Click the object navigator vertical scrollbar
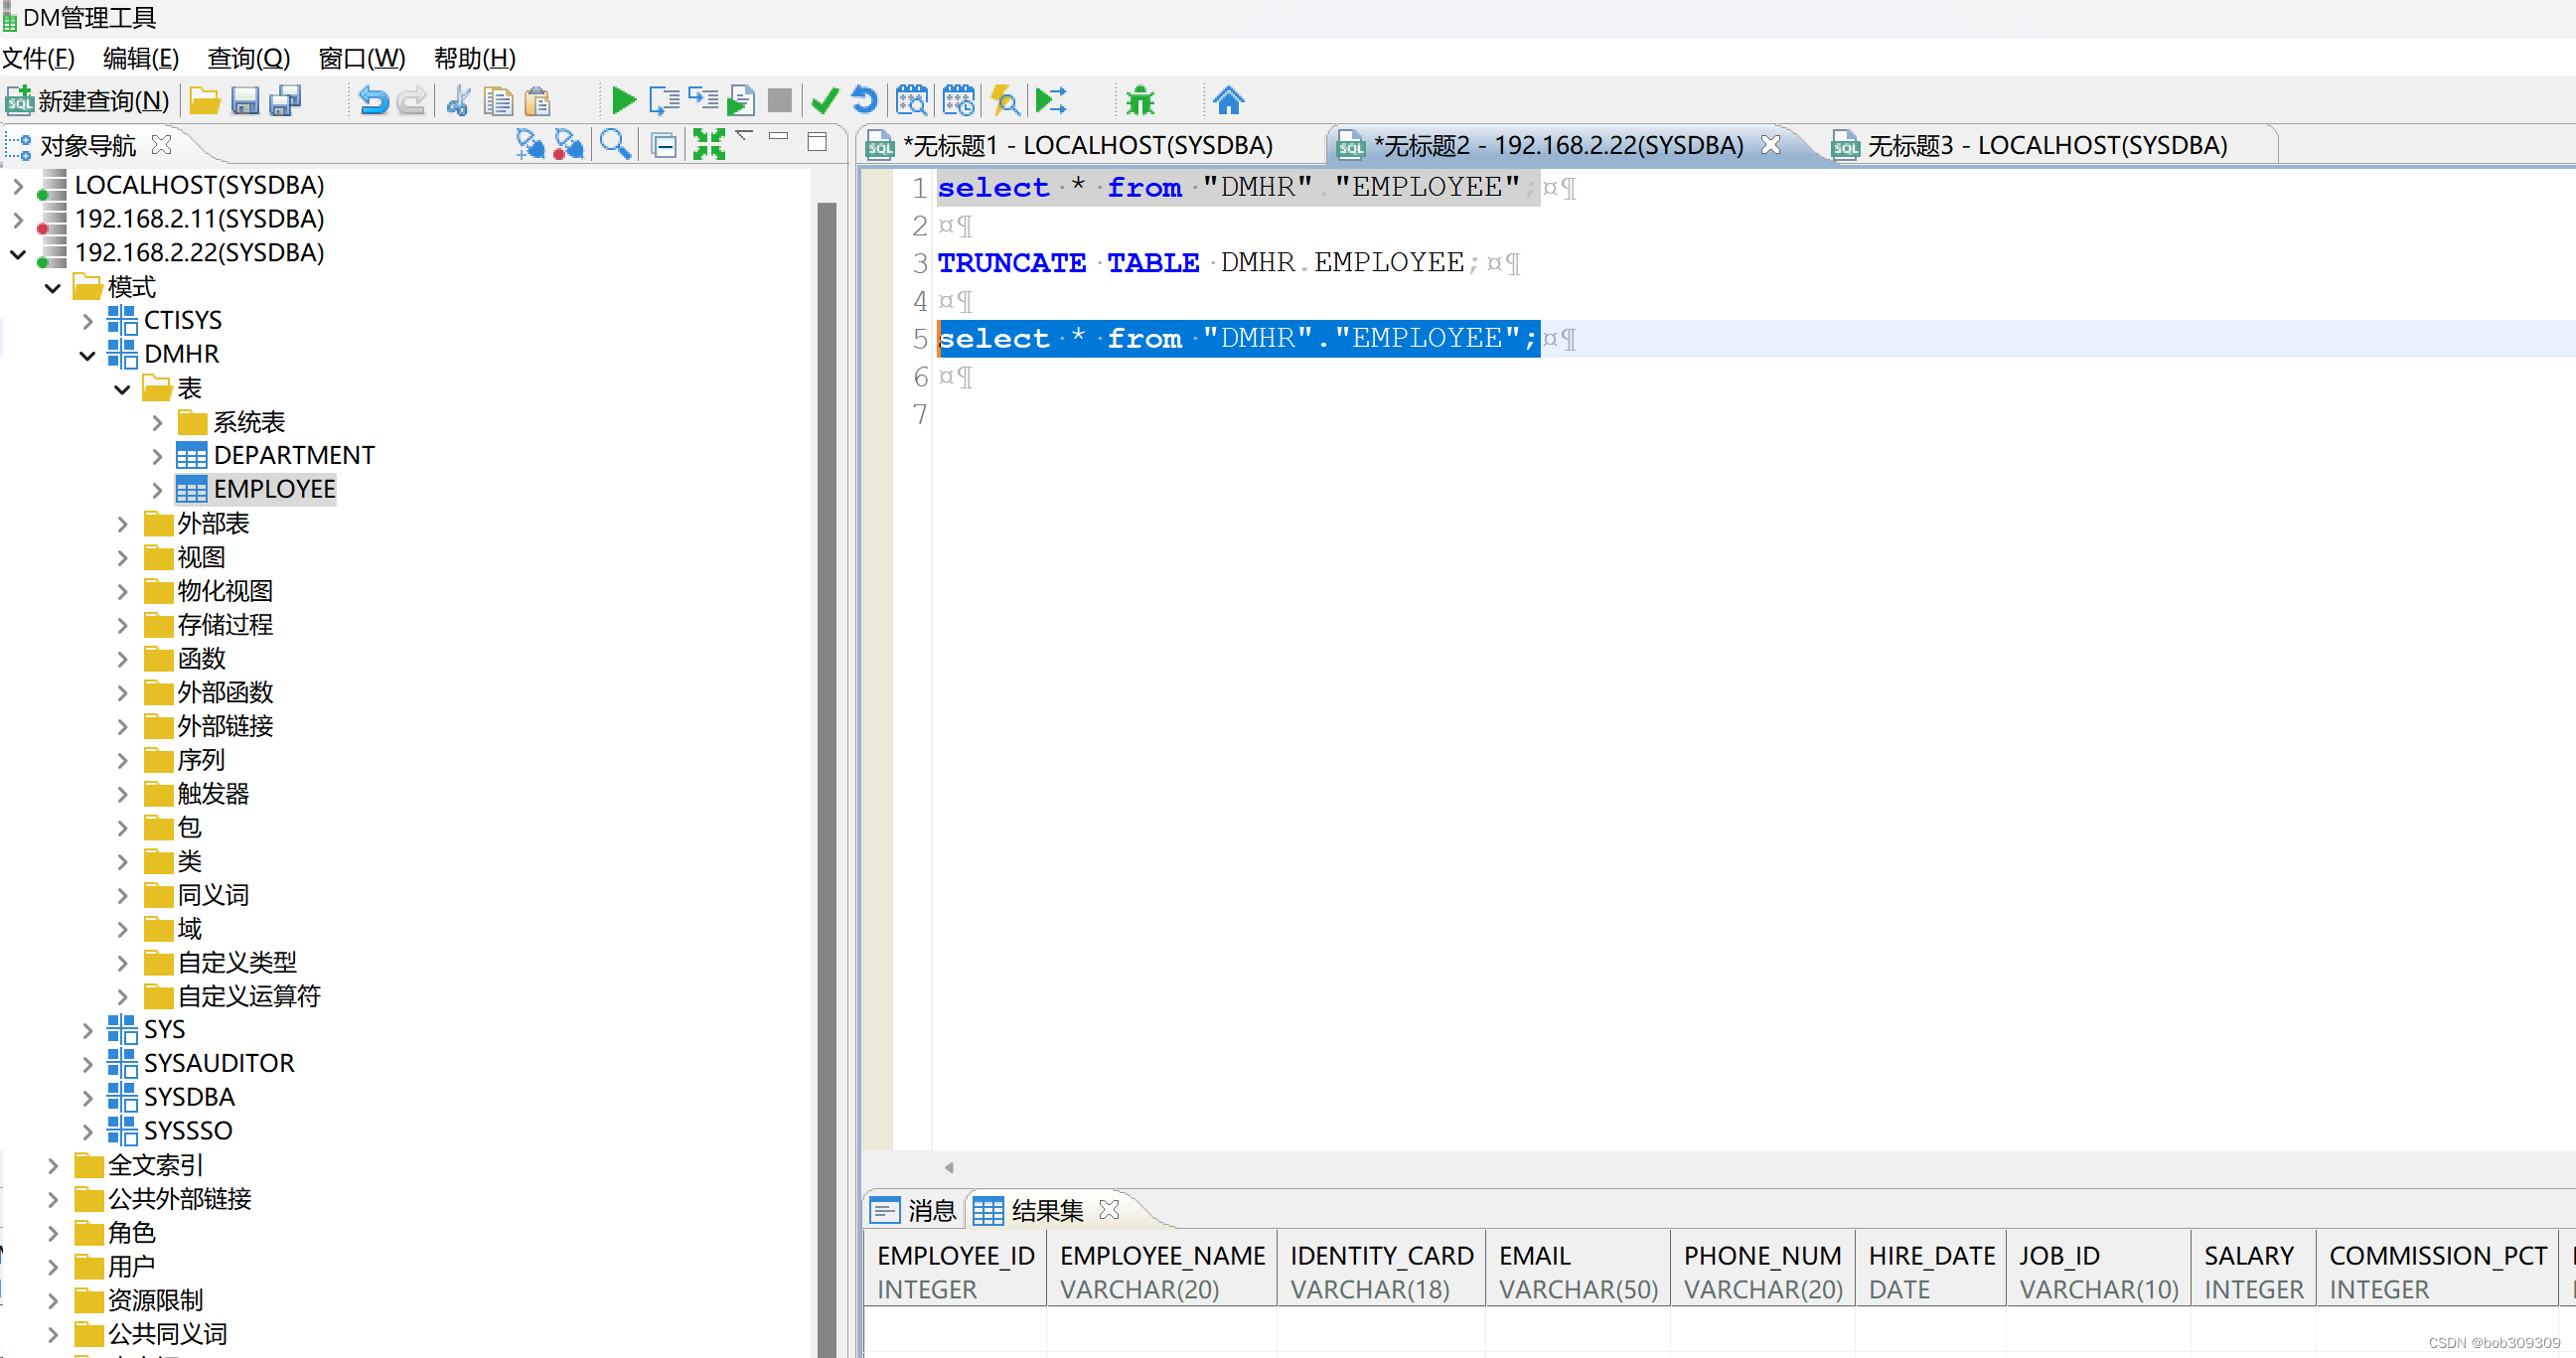This screenshot has height=1358, width=2576. pos(826,700)
